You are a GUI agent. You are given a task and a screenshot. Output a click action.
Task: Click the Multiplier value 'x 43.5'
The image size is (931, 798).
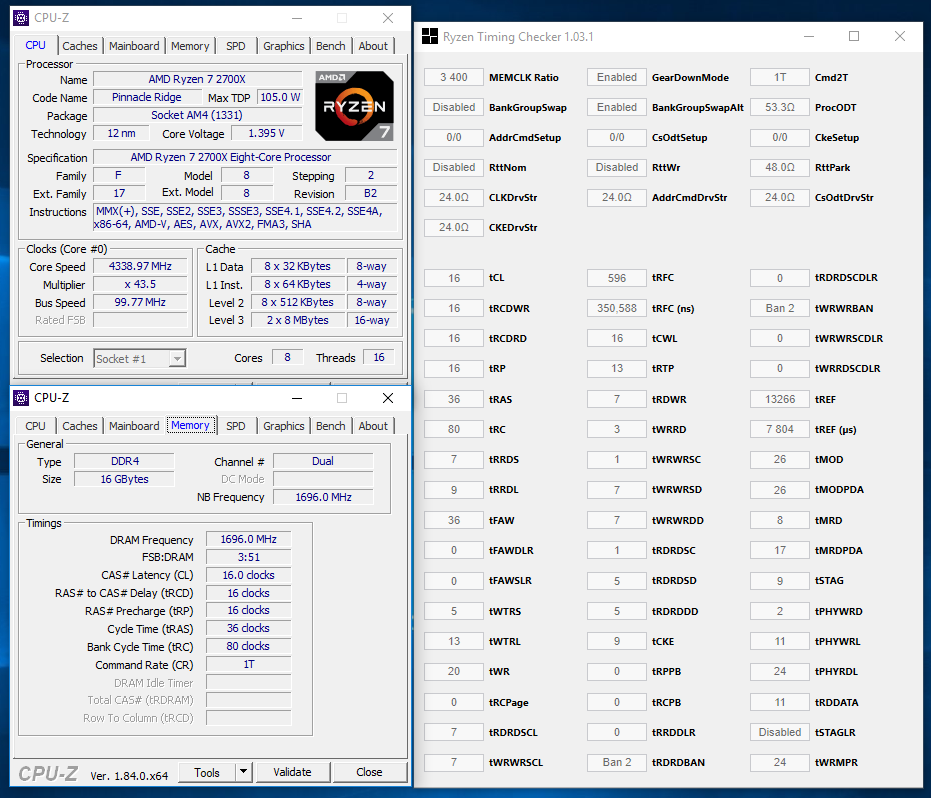click(x=140, y=284)
